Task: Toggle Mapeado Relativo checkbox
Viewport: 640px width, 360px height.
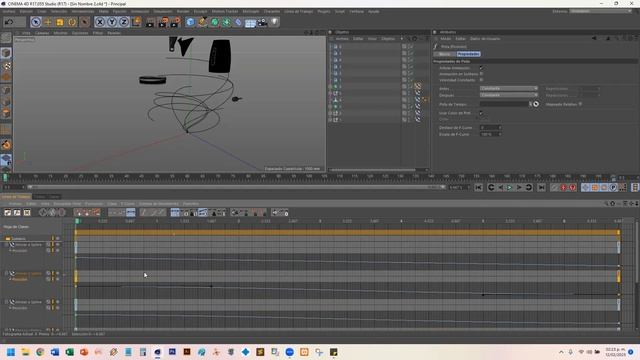Action: [x=580, y=104]
